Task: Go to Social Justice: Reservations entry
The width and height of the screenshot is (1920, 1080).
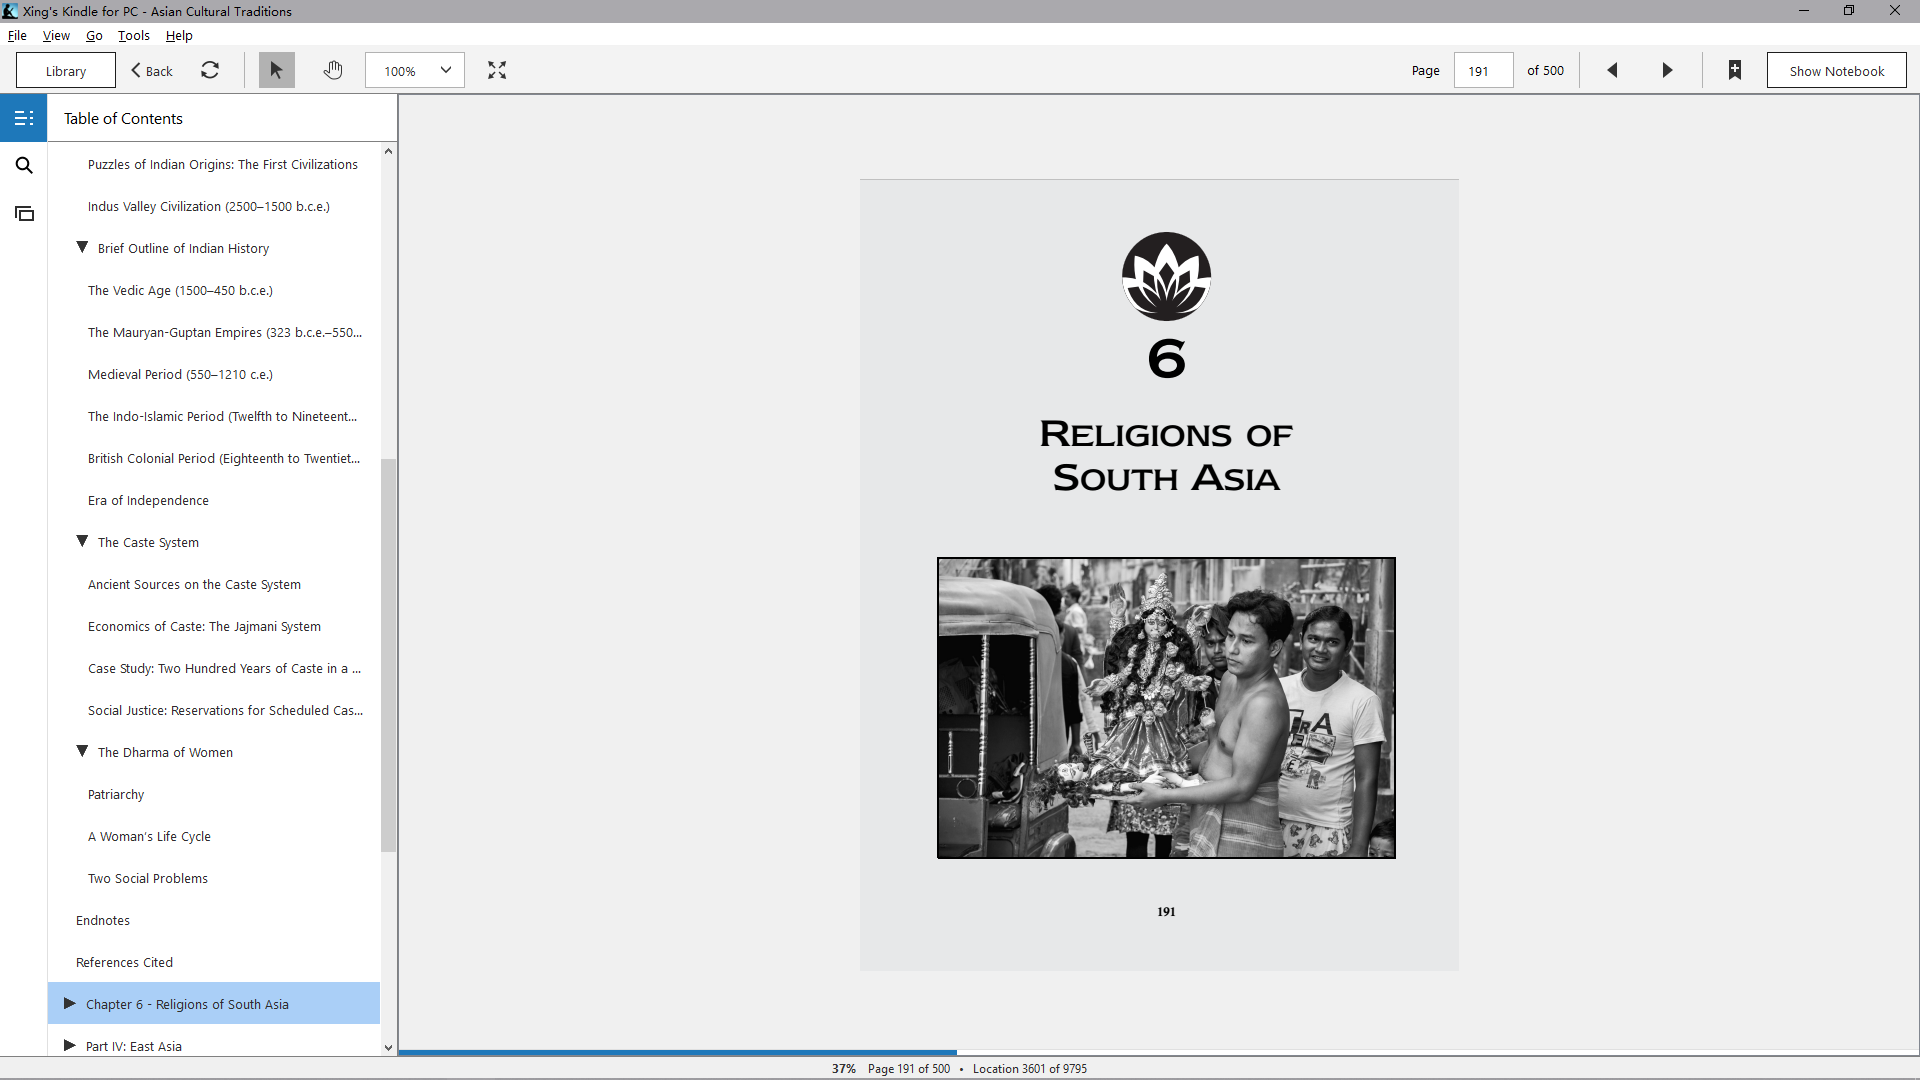Action: (225, 711)
